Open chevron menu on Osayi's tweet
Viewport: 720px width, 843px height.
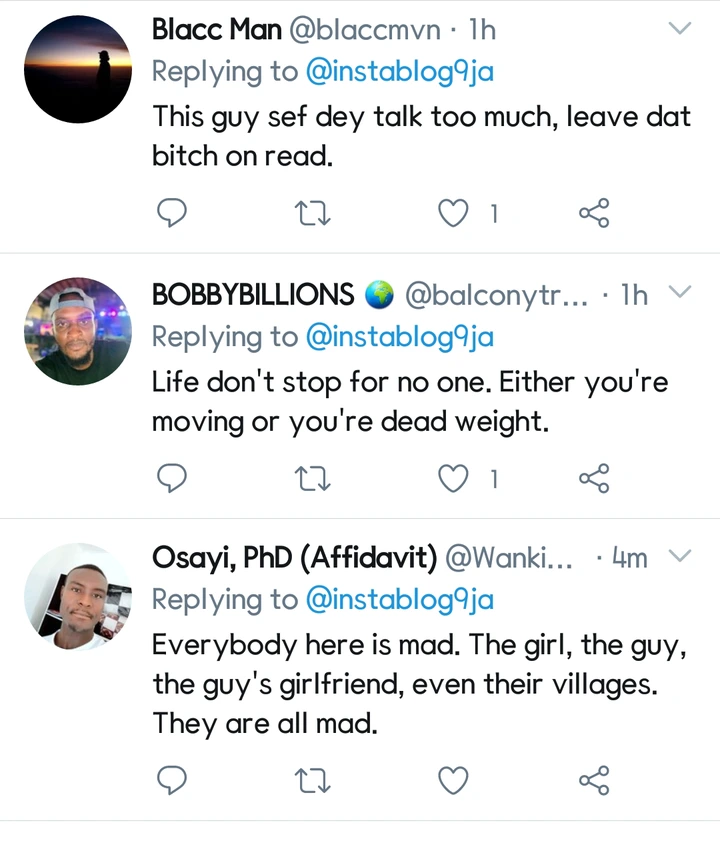[679, 556]
